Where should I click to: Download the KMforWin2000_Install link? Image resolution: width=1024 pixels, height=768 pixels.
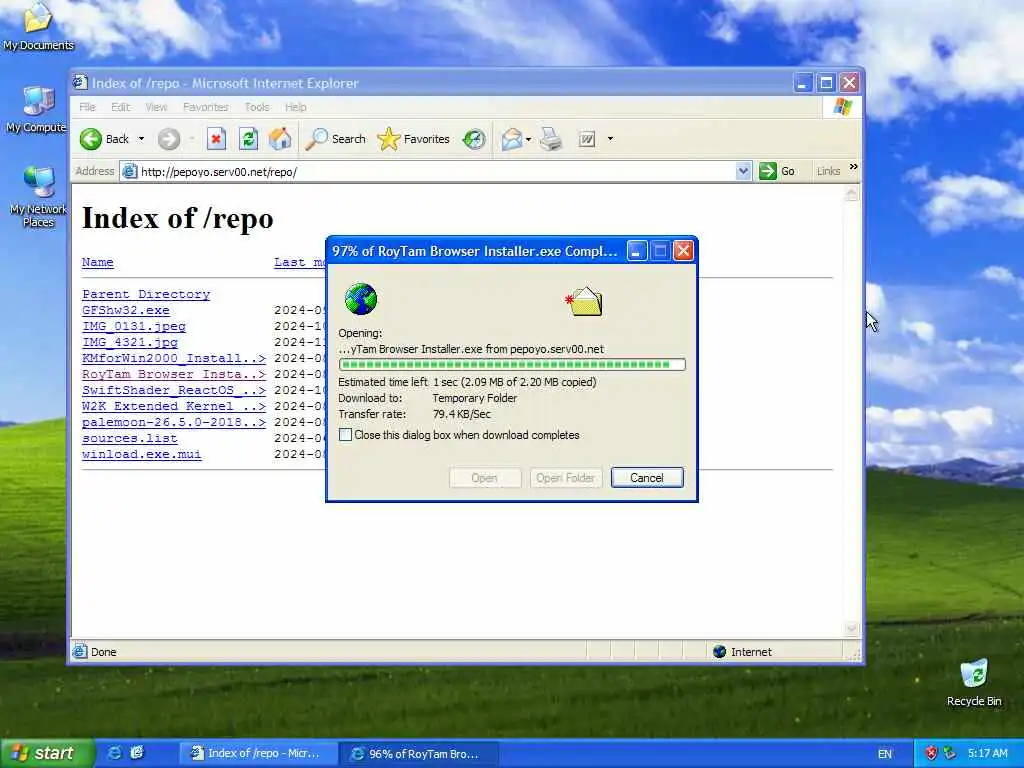pyautogui.click(x=174, y=359)
